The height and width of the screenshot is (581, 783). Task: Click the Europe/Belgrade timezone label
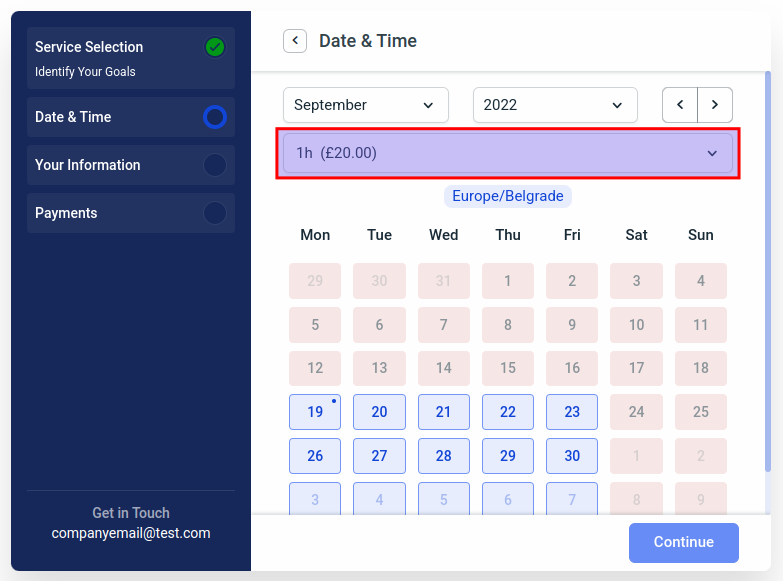[x=508, y=196]
